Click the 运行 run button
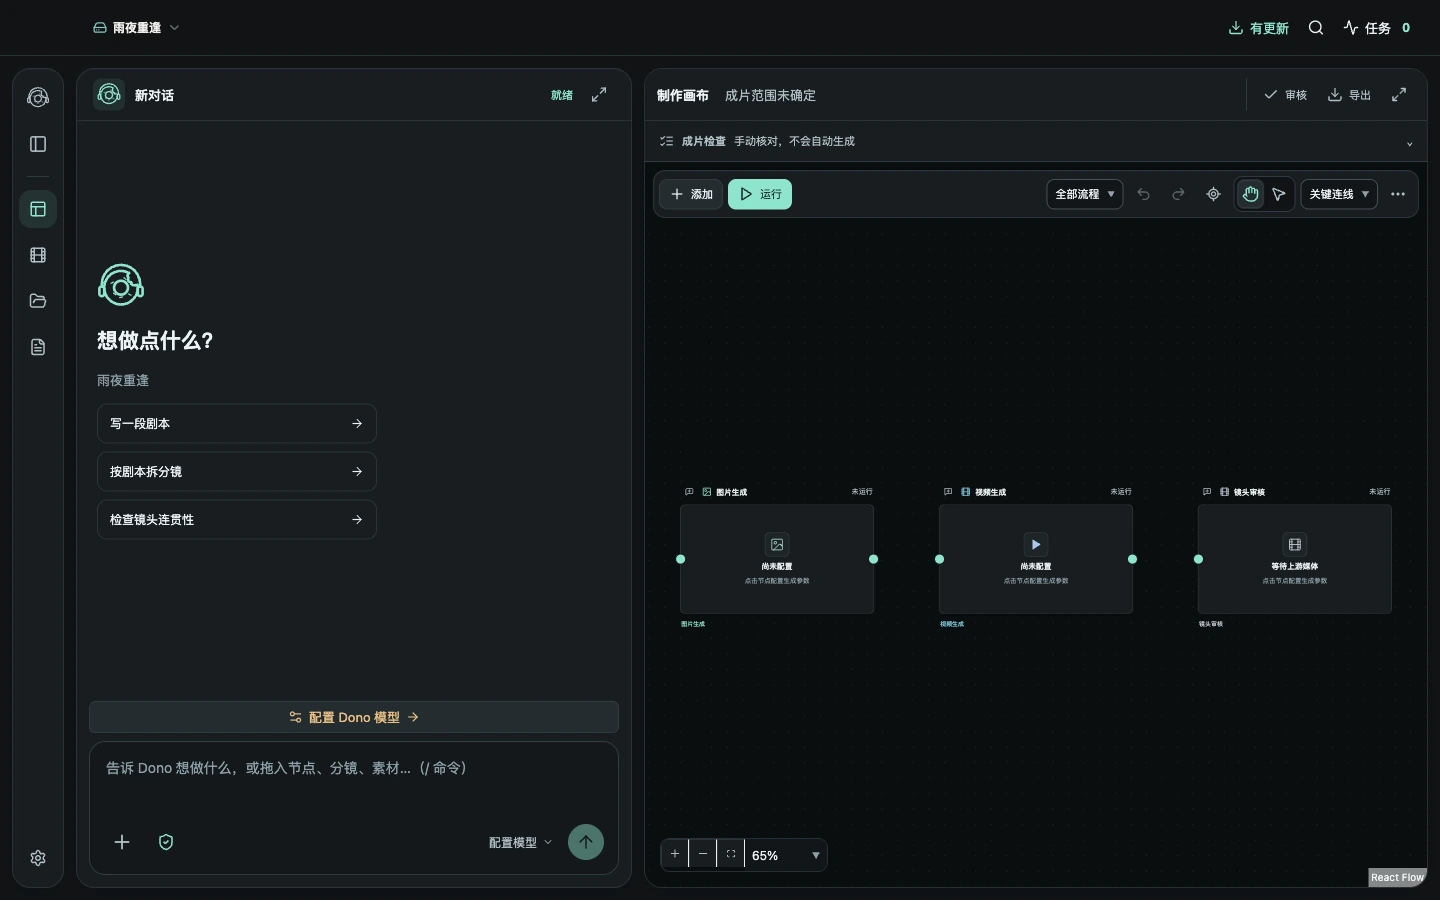This screenshot has height=900, width=1440. 760,194
